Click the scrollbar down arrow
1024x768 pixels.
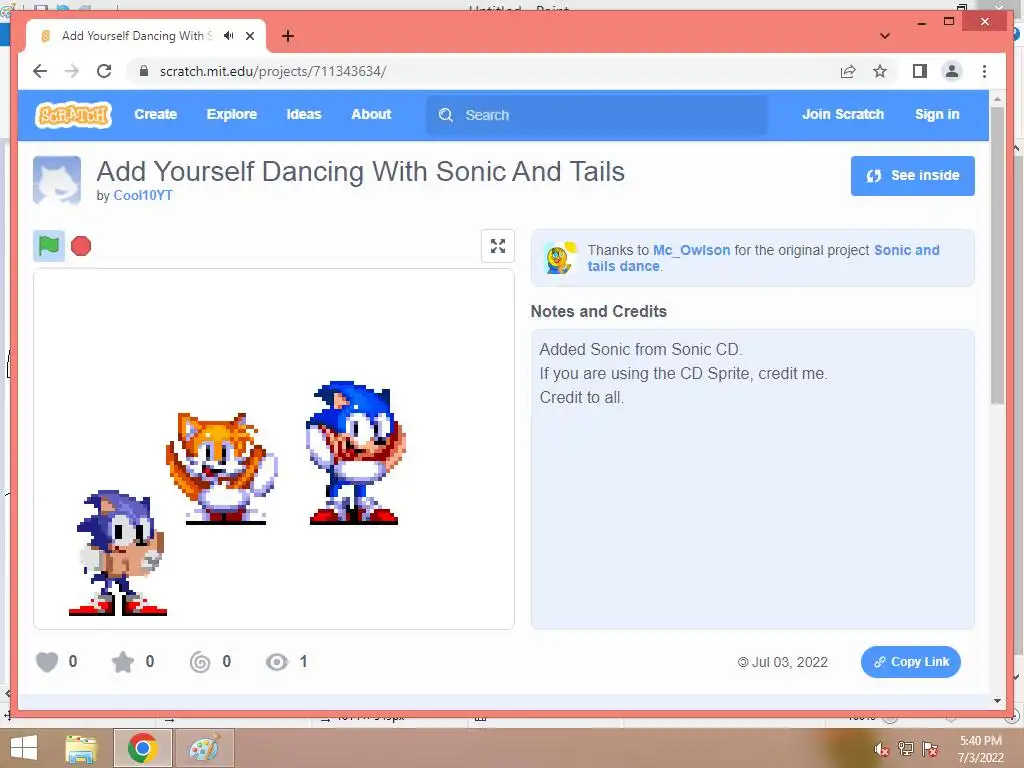[x=997, y=701]
